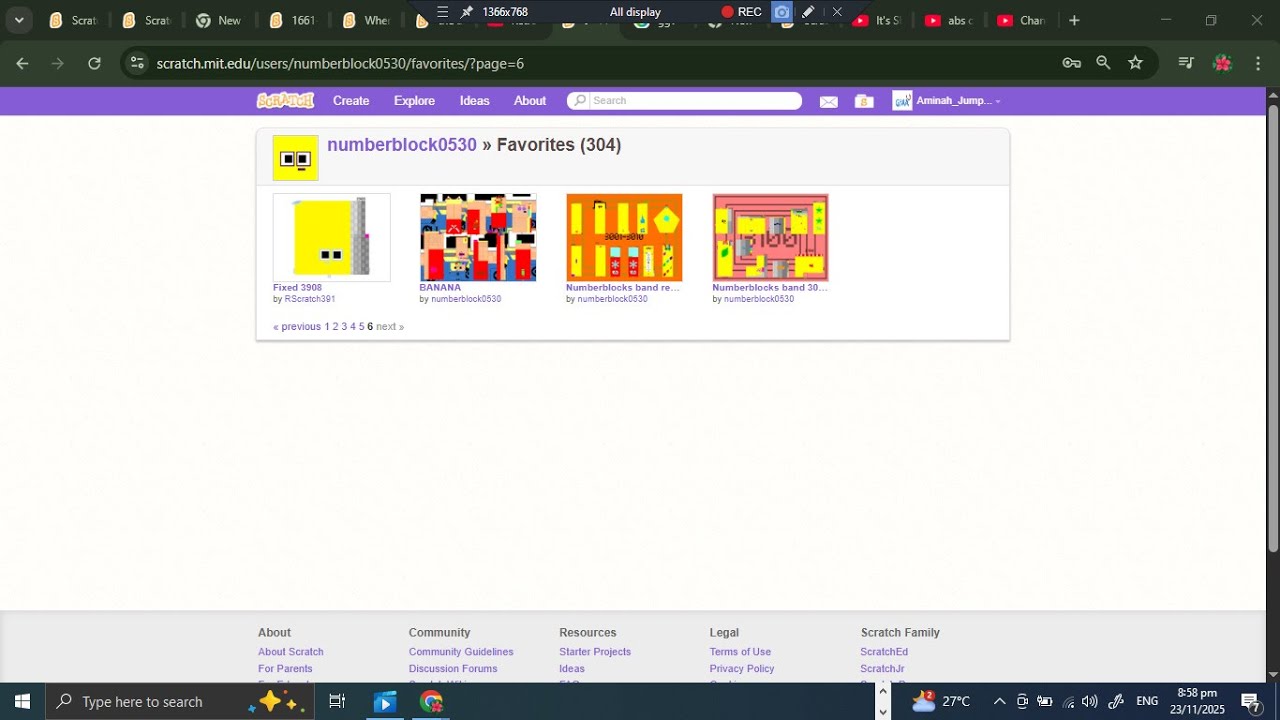Click the recorder pencil annotation icon

[808, 12]
